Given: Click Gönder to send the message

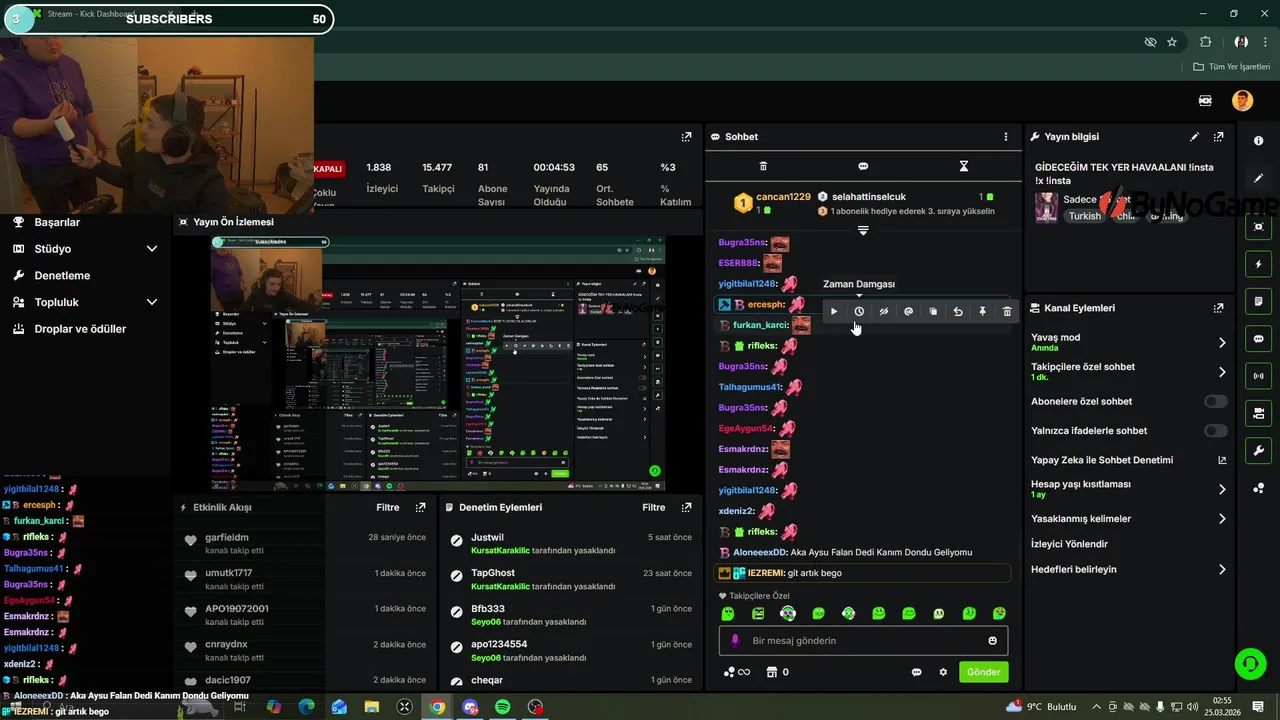Looking at the screenshot, I should (x=983, y=672).
